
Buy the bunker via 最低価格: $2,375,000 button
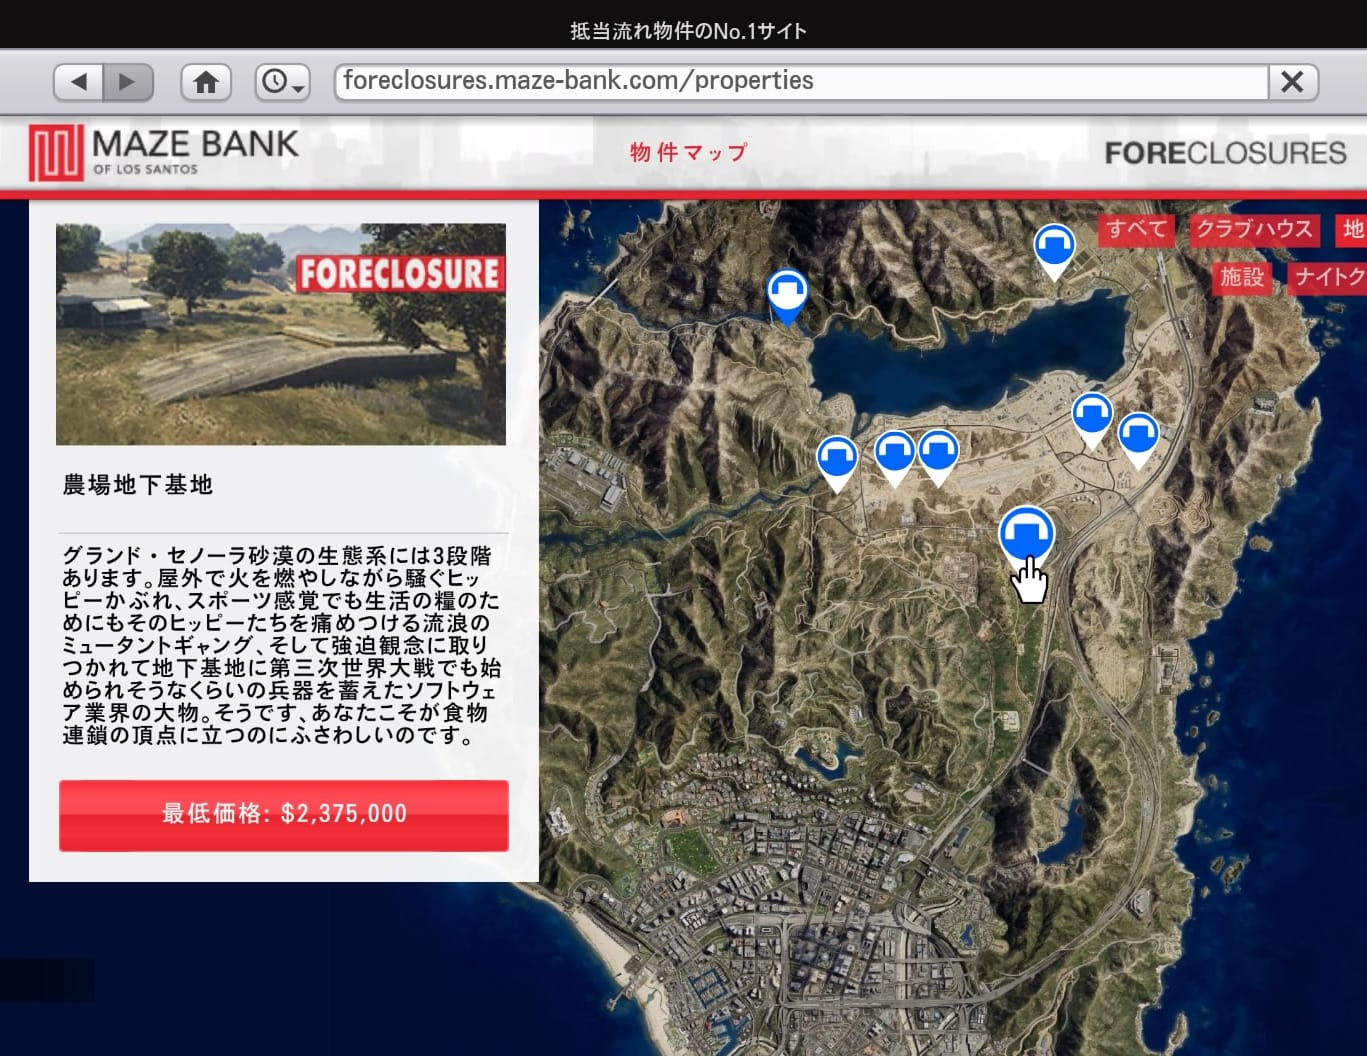(x=284, y=815)
